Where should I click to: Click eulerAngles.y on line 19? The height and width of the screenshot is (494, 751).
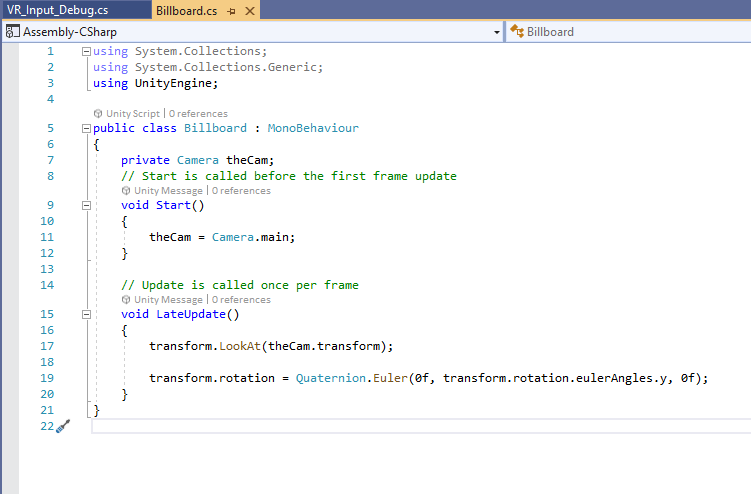621,379
